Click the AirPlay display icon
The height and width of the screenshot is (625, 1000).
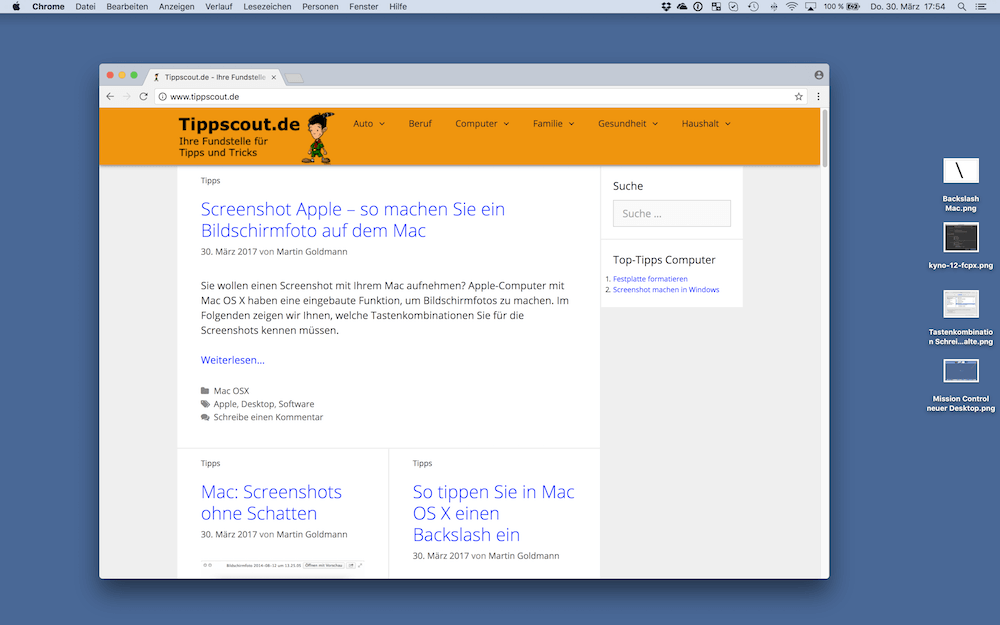click(x=811, y=6)
